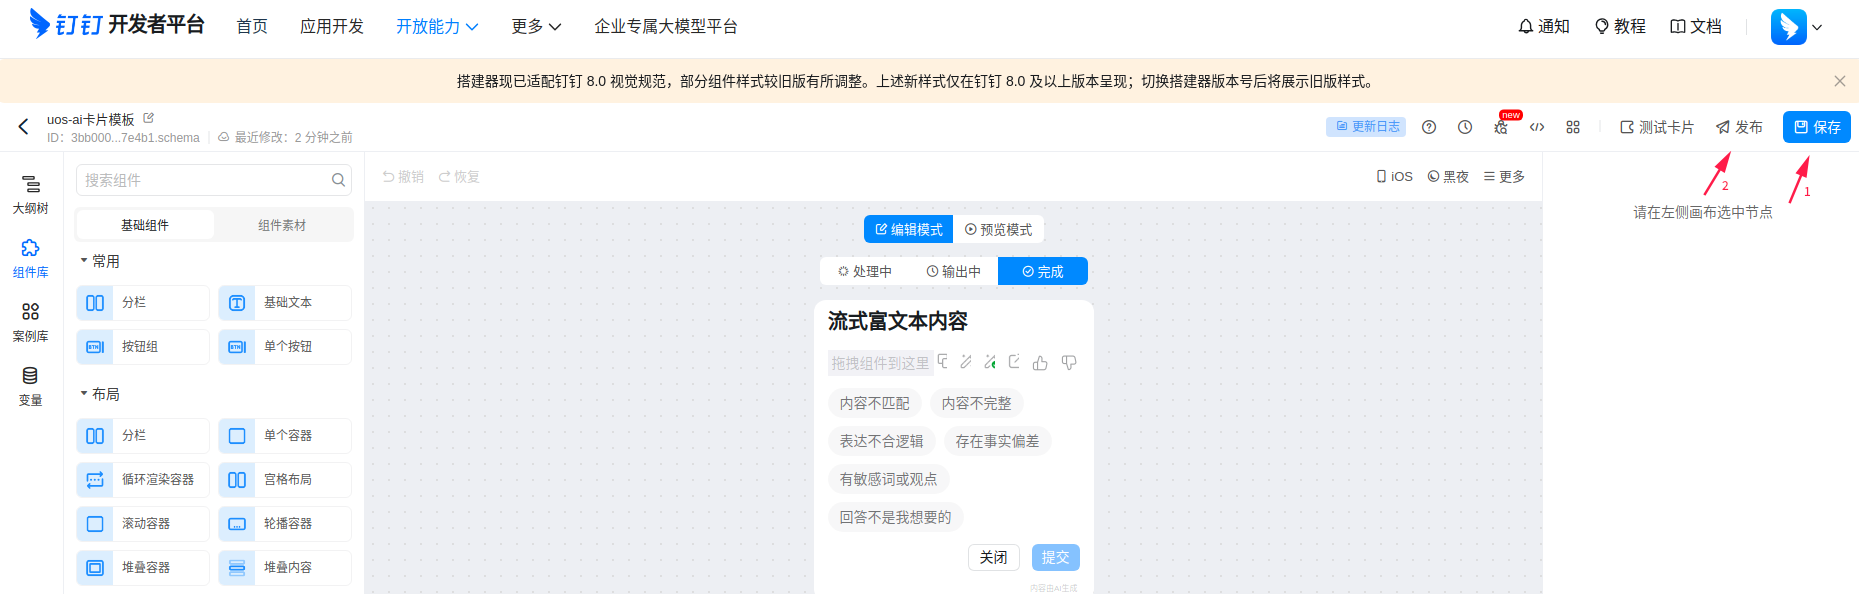Click the 内容不匹配 feedback tag
The height and width of the screenshot is (594, 1859).
[875, 403]
